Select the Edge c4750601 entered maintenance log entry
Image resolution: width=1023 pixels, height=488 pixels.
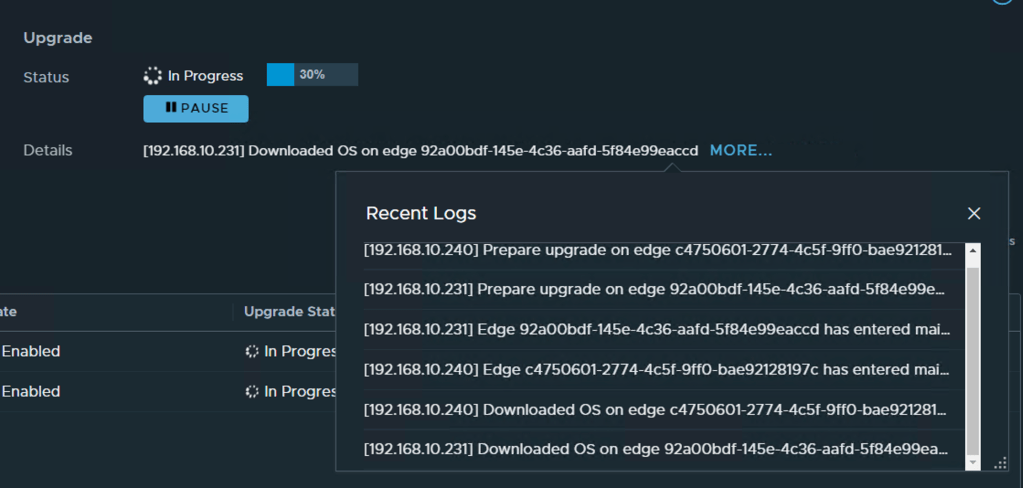(x=658, y=370)
